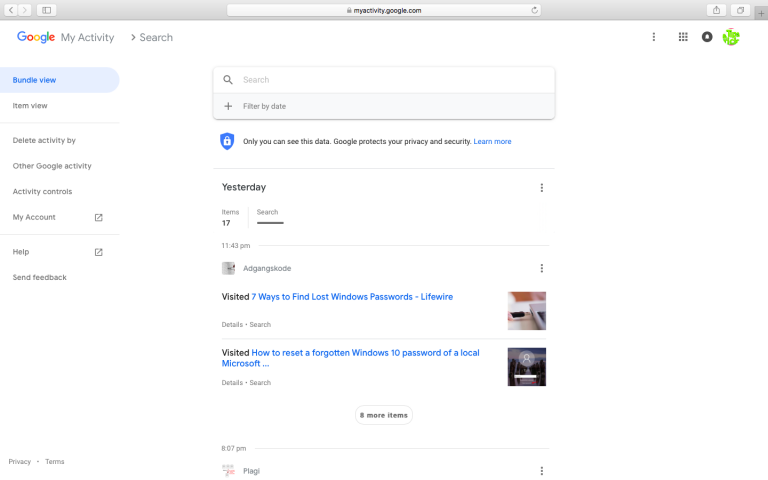The image size is (768, 480).
Task: Select Bundle view in sidebar
Action: (x=59, y=80)
